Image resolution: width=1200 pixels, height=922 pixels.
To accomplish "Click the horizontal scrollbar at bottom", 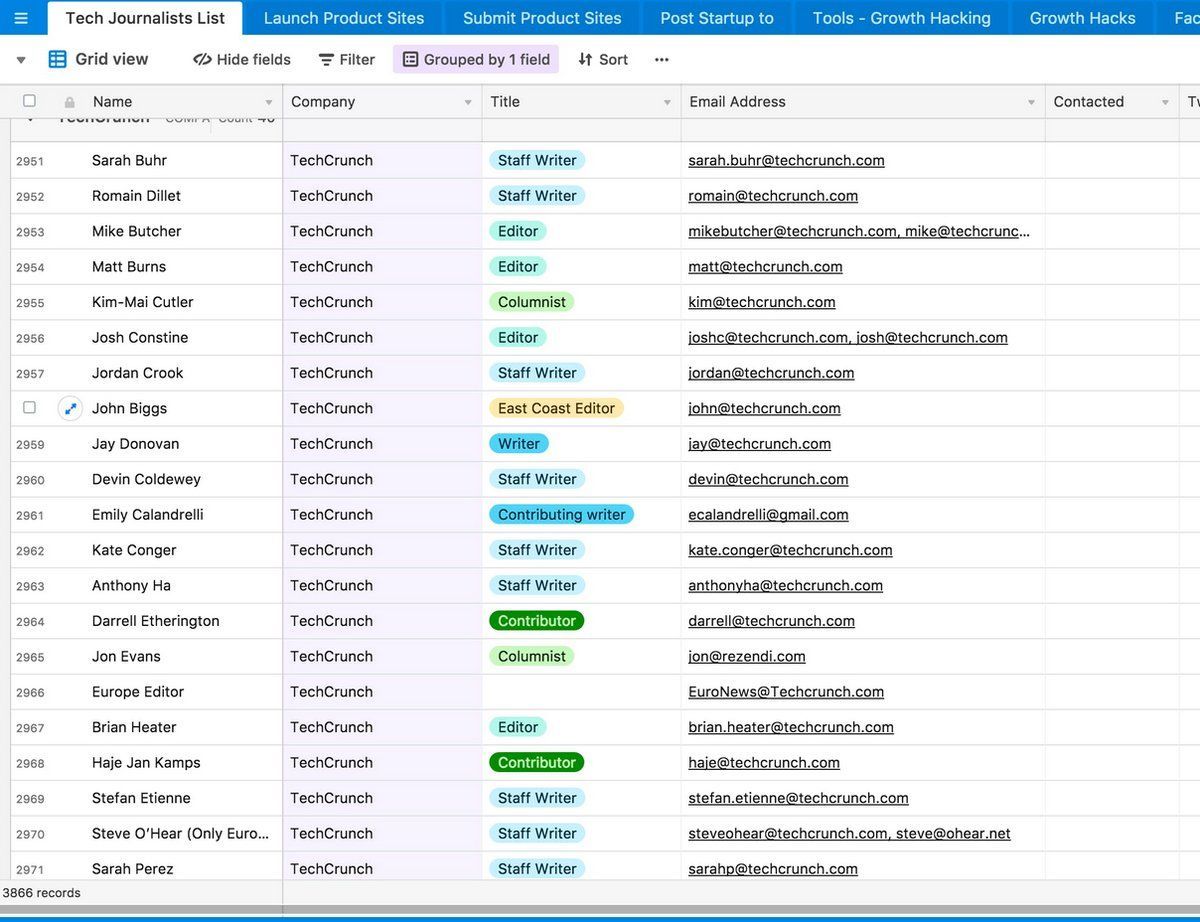I will pyautogui.click(x=600, y=911).
